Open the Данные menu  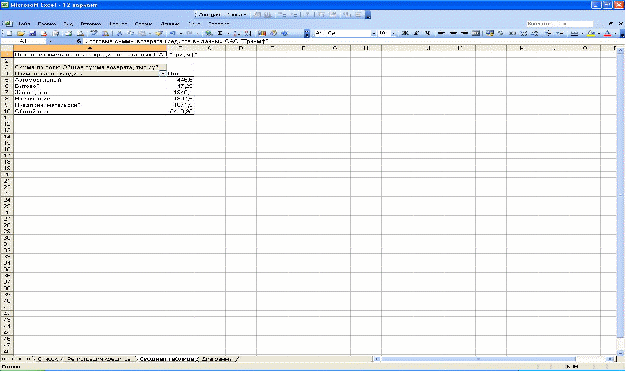click(169, 24)
